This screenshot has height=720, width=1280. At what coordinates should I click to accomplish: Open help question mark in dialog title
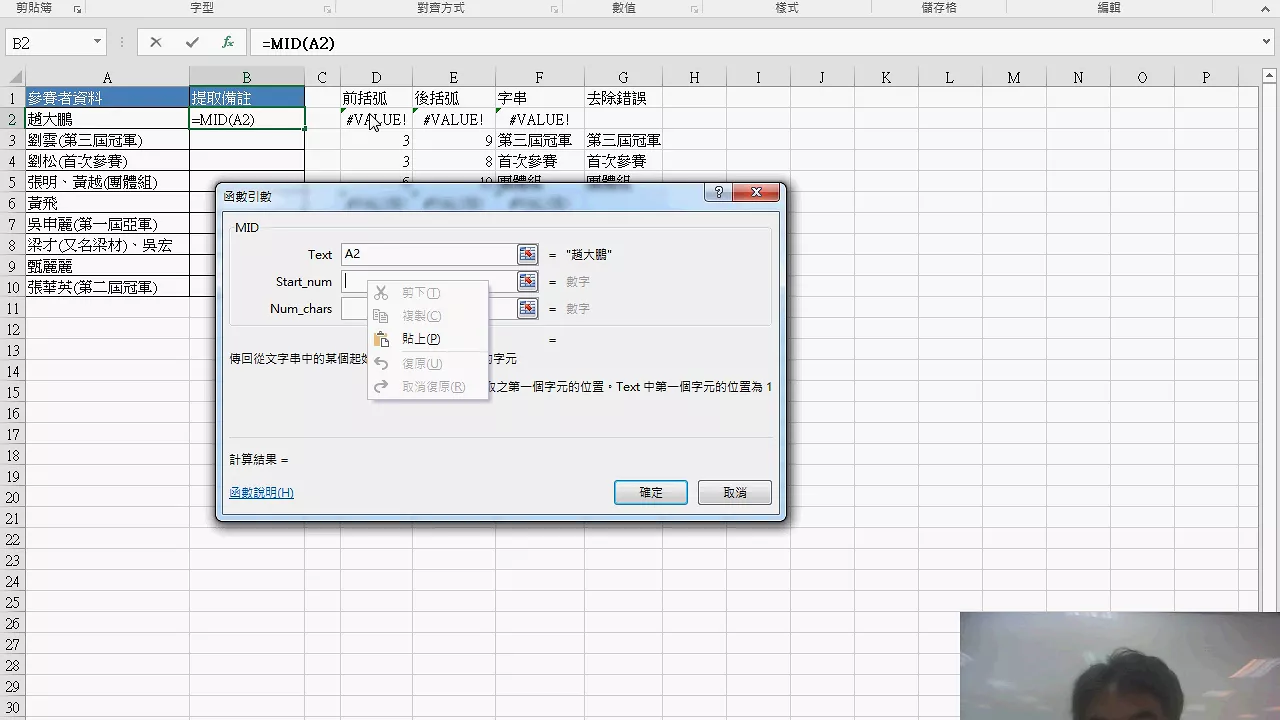[717, 192]
